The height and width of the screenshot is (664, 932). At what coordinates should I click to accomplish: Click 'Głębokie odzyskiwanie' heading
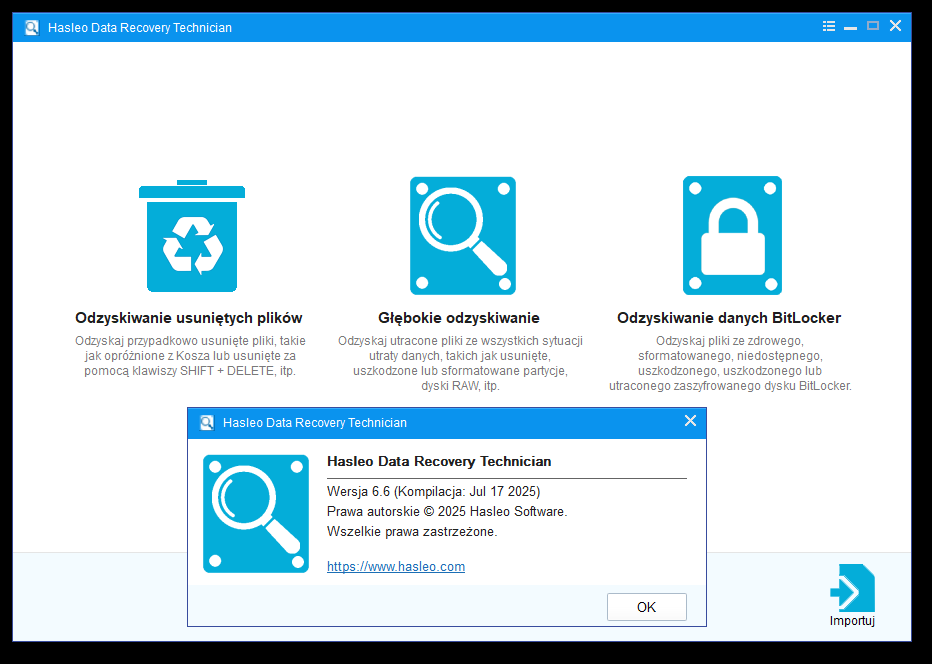point(459,318)
